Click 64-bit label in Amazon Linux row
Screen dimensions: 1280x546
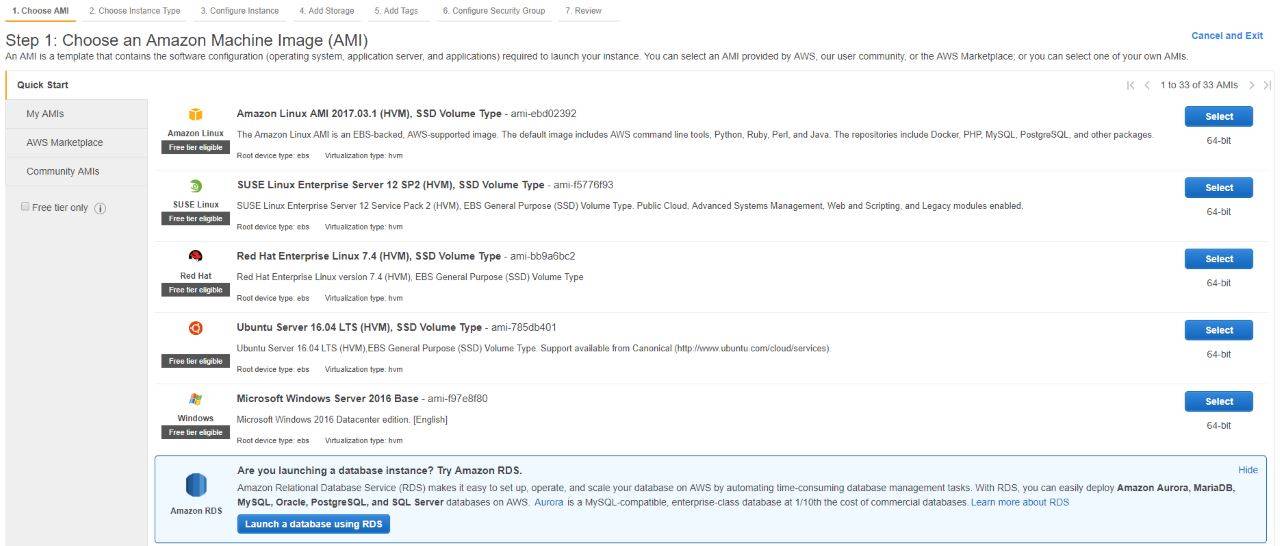1218,141
